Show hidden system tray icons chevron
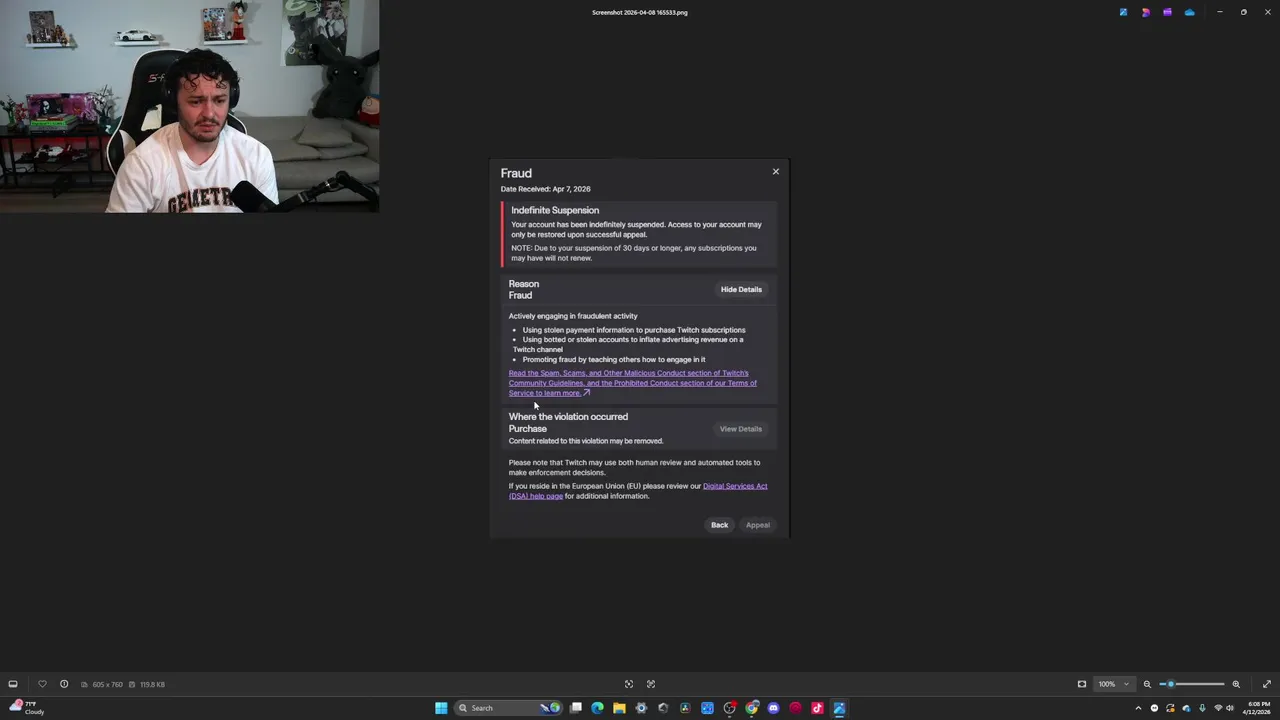Viewport: 1280px width, 720px height. click(x=1138, y=708)
